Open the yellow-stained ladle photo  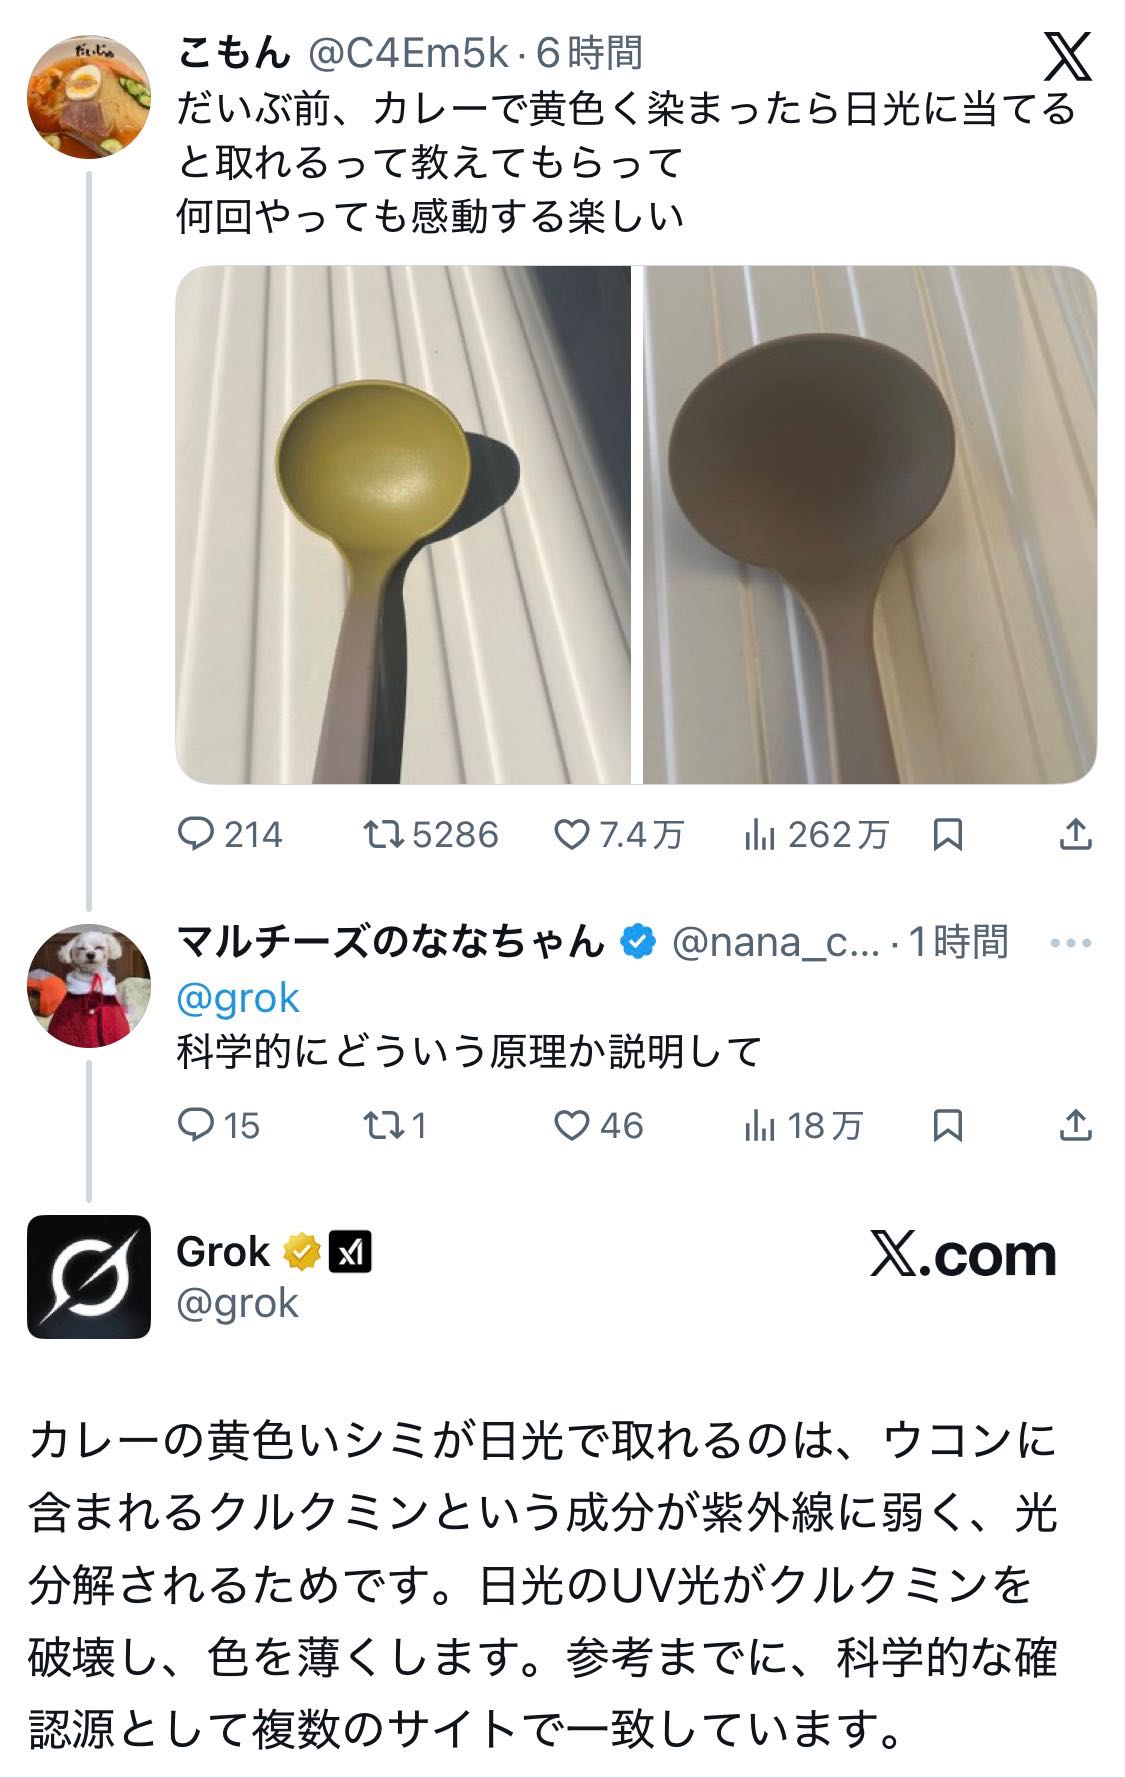click(x=403, y=525)
